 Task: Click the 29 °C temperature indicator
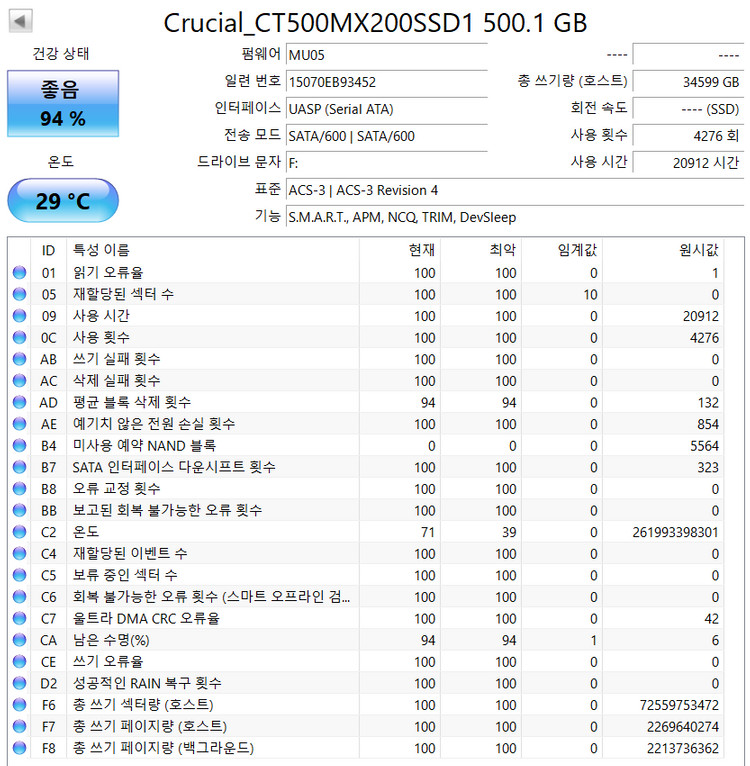[63, 201]
